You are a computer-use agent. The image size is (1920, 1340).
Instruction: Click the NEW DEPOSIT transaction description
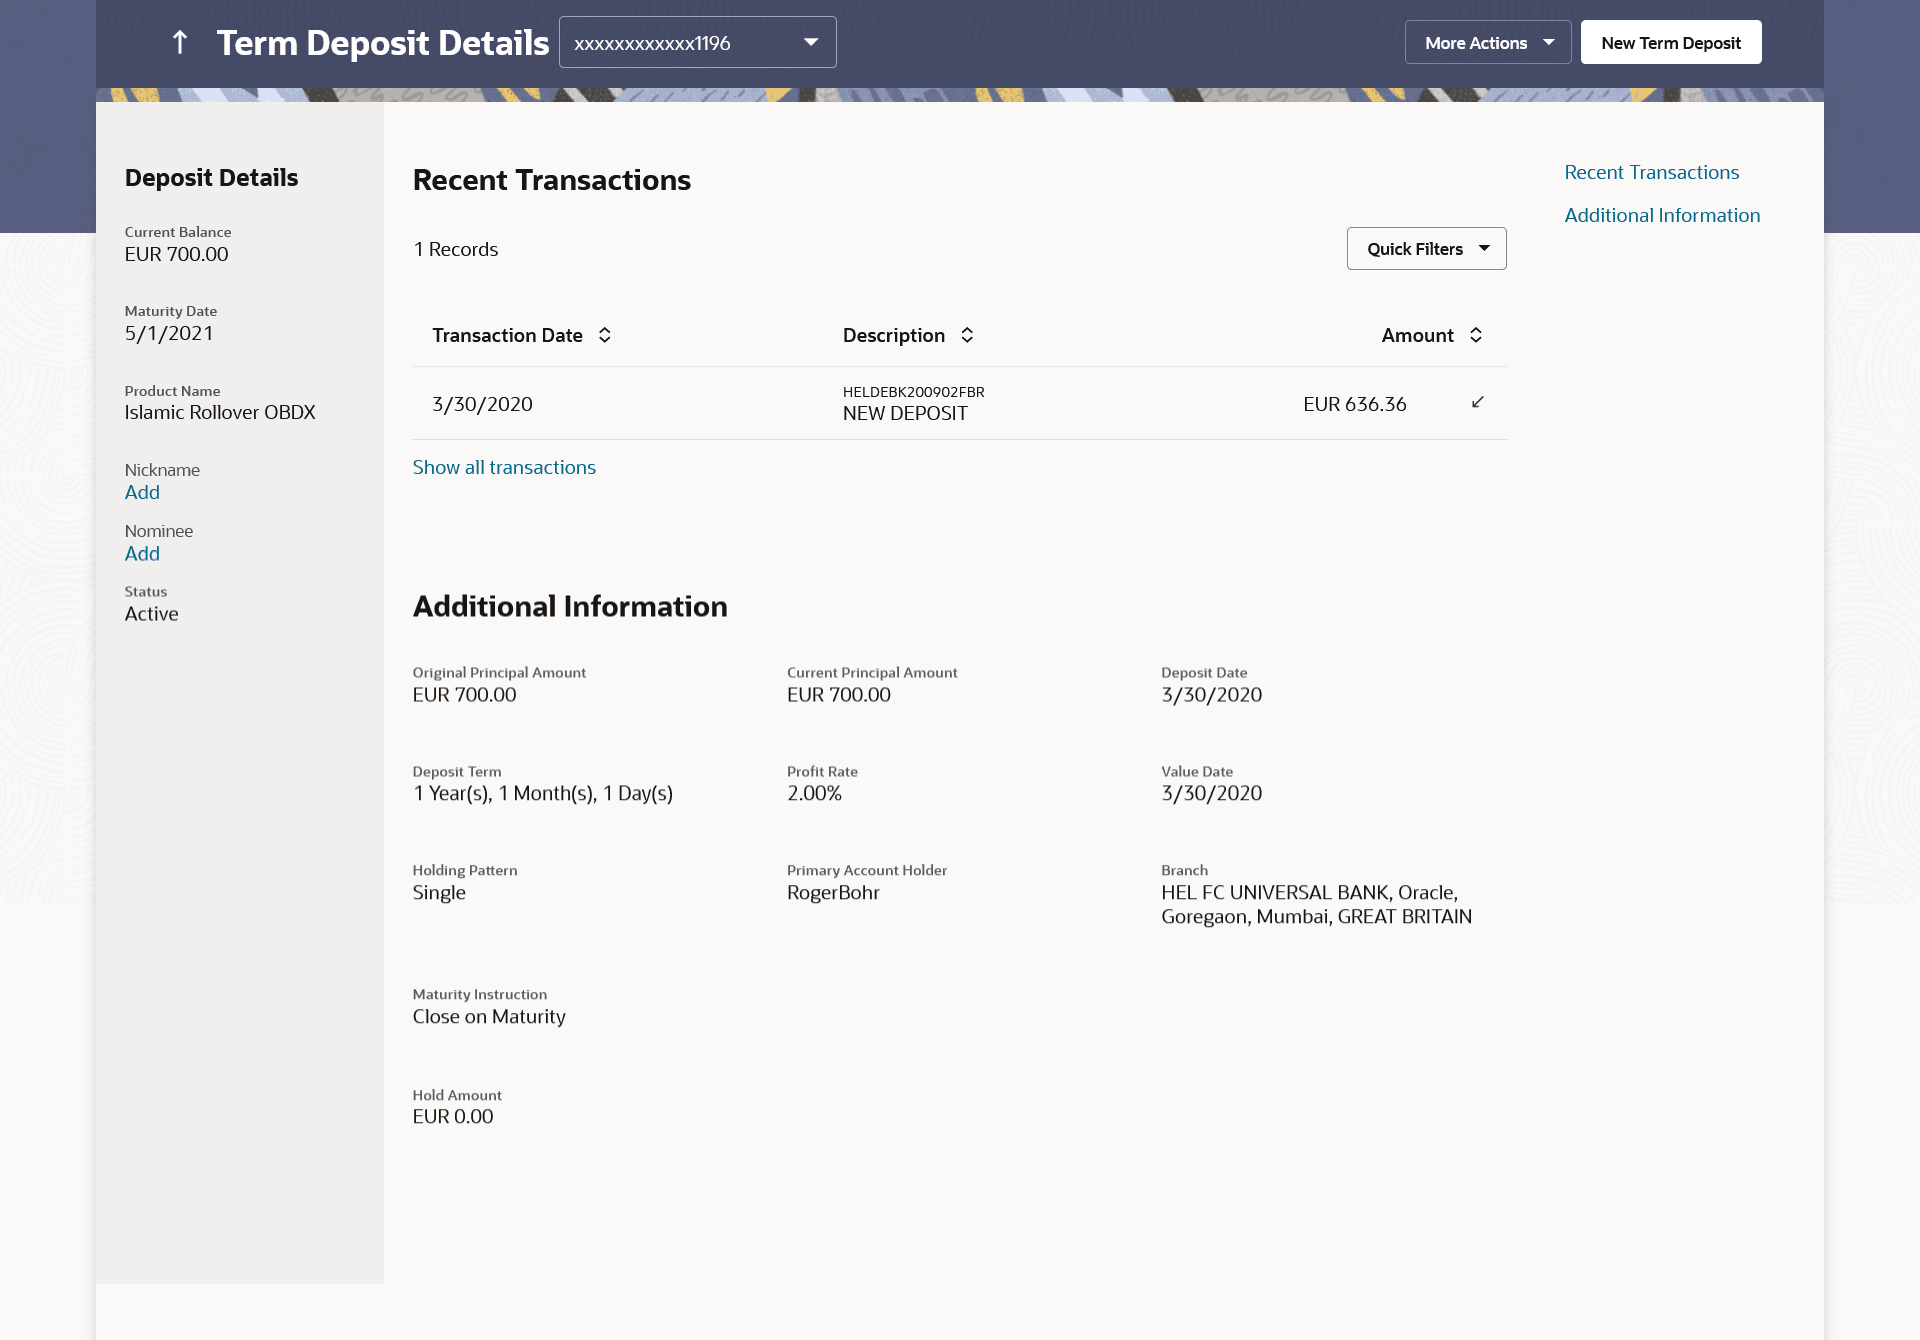point(904,413)
